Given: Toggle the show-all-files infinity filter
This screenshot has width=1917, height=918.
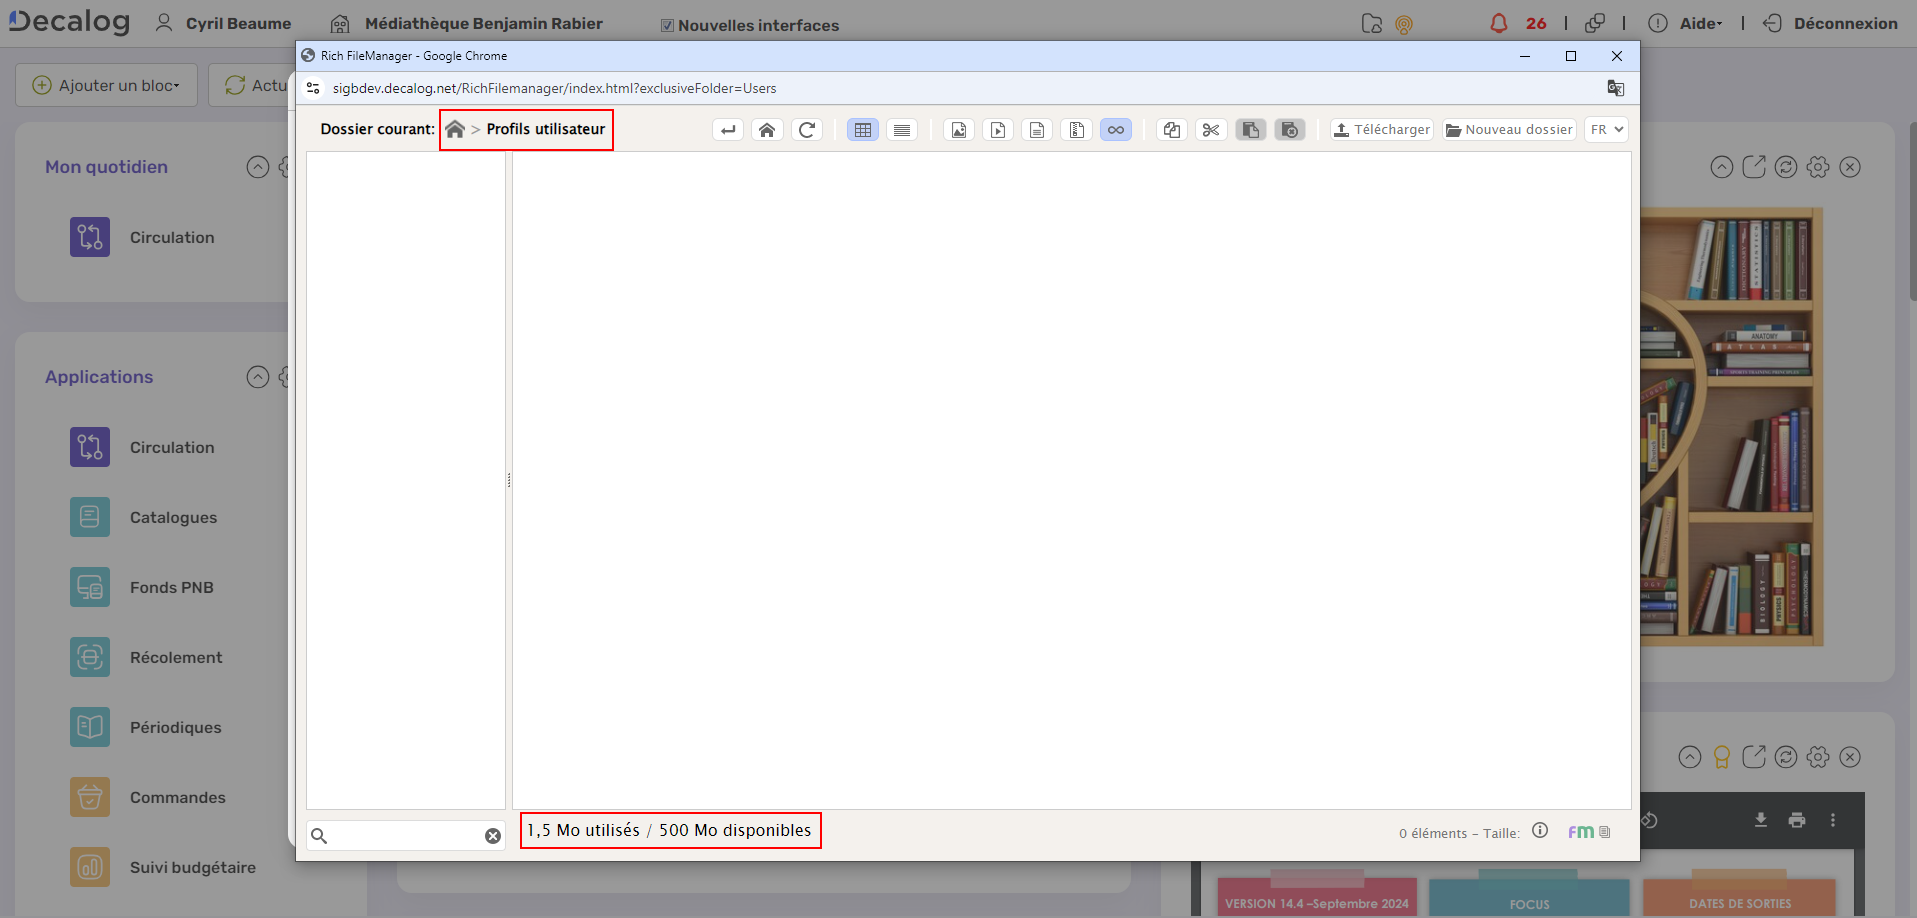Looking at the screenshot, I should click(1116, 130).
